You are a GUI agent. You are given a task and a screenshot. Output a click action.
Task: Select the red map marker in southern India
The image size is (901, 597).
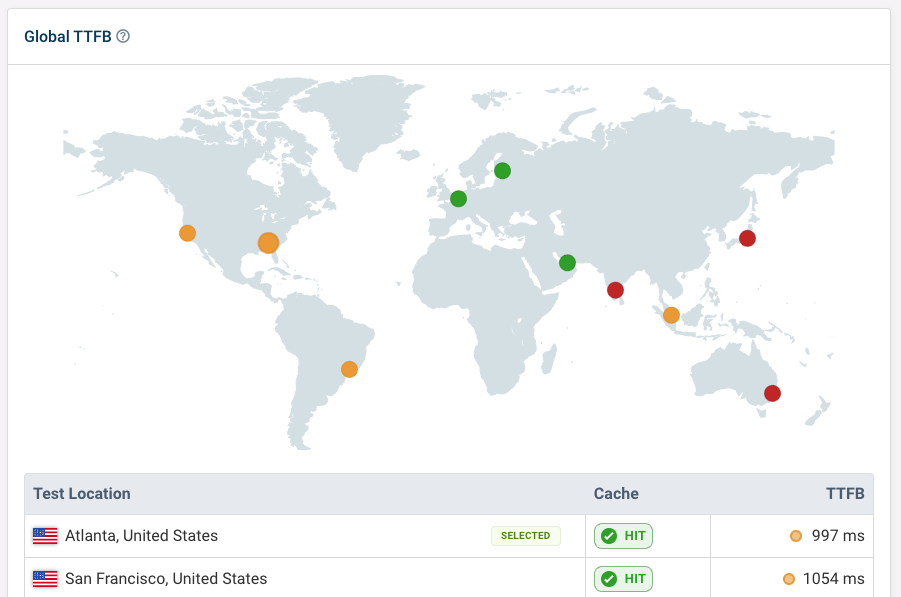[615, 290]
